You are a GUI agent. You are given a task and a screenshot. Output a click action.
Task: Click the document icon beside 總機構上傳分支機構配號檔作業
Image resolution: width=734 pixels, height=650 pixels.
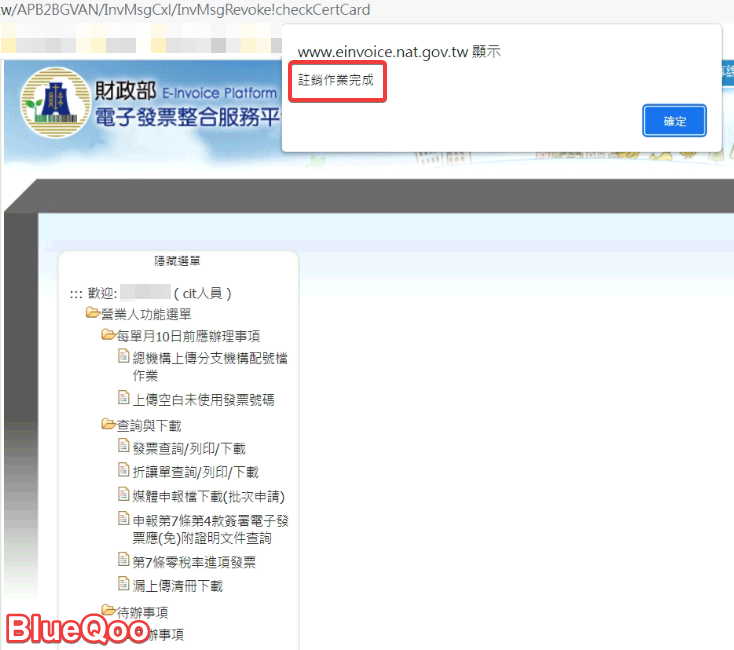coord(124,357)
